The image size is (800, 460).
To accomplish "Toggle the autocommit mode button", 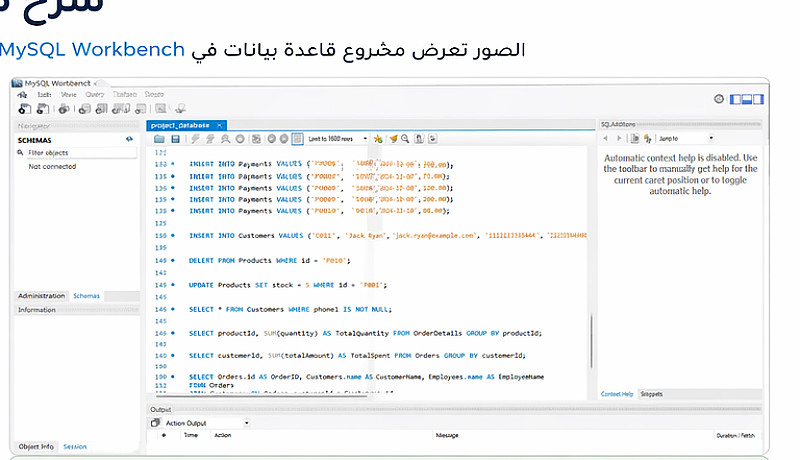I will tap(297, 139).
